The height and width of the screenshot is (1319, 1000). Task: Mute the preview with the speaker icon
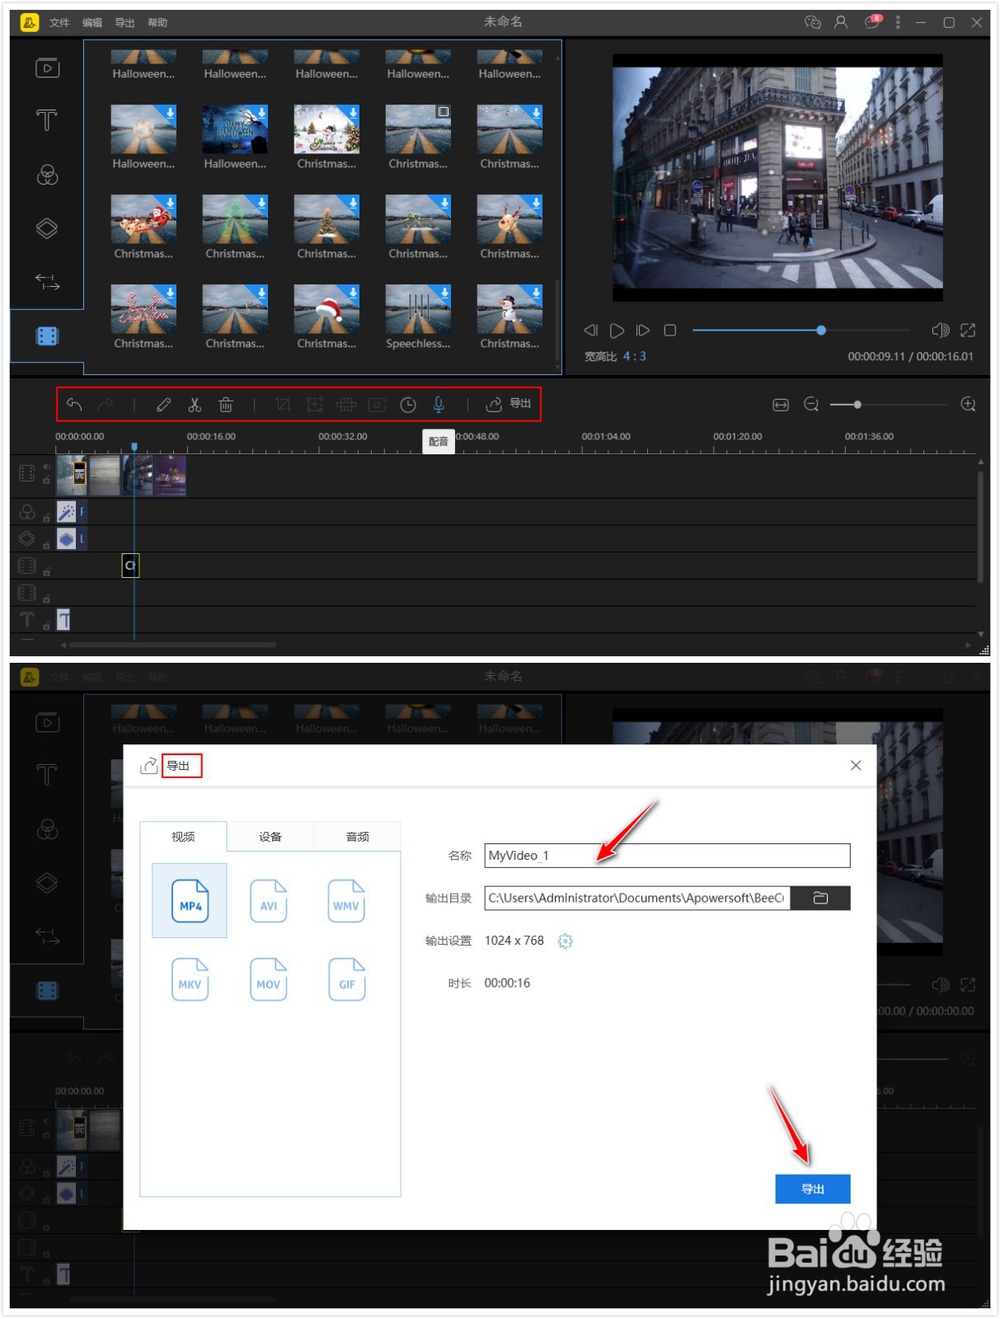[940, 330]
